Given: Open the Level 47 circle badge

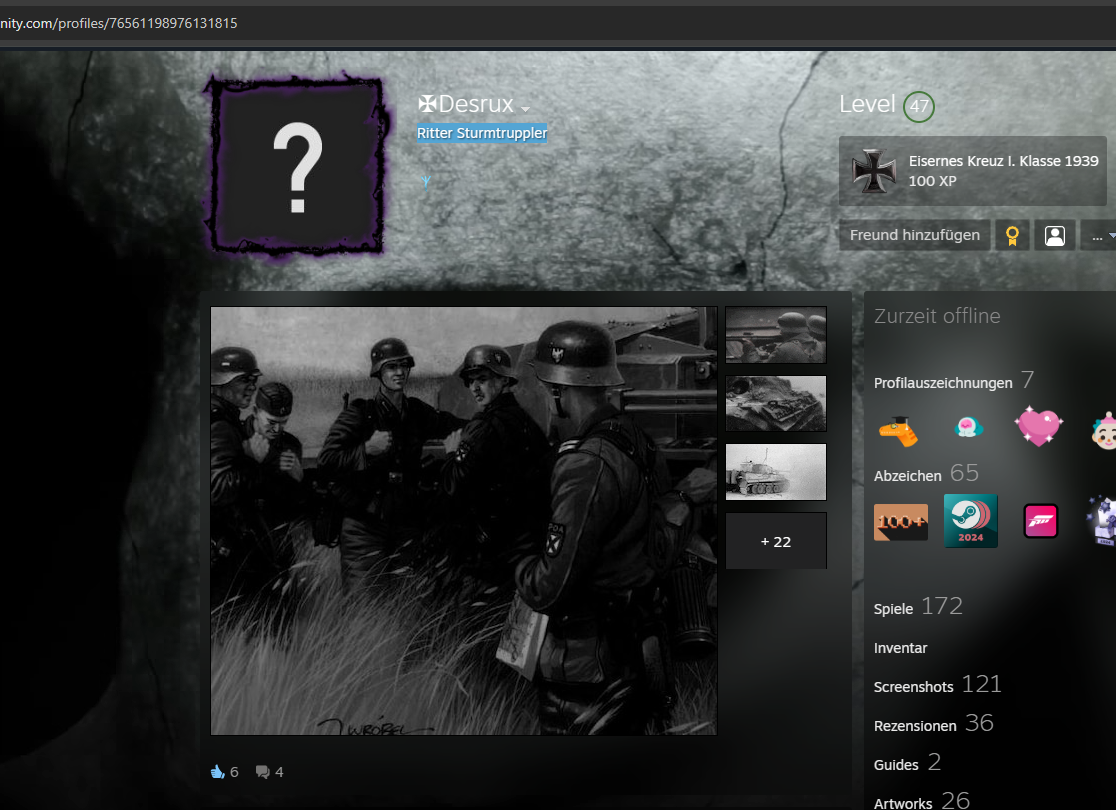Looking at the screenshot, I should [918, 107].
